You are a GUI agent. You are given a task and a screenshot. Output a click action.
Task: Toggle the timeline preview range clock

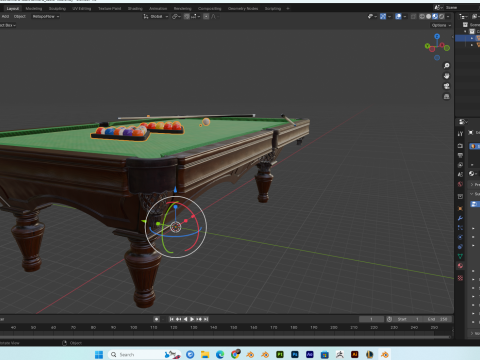tap(389, 319)
